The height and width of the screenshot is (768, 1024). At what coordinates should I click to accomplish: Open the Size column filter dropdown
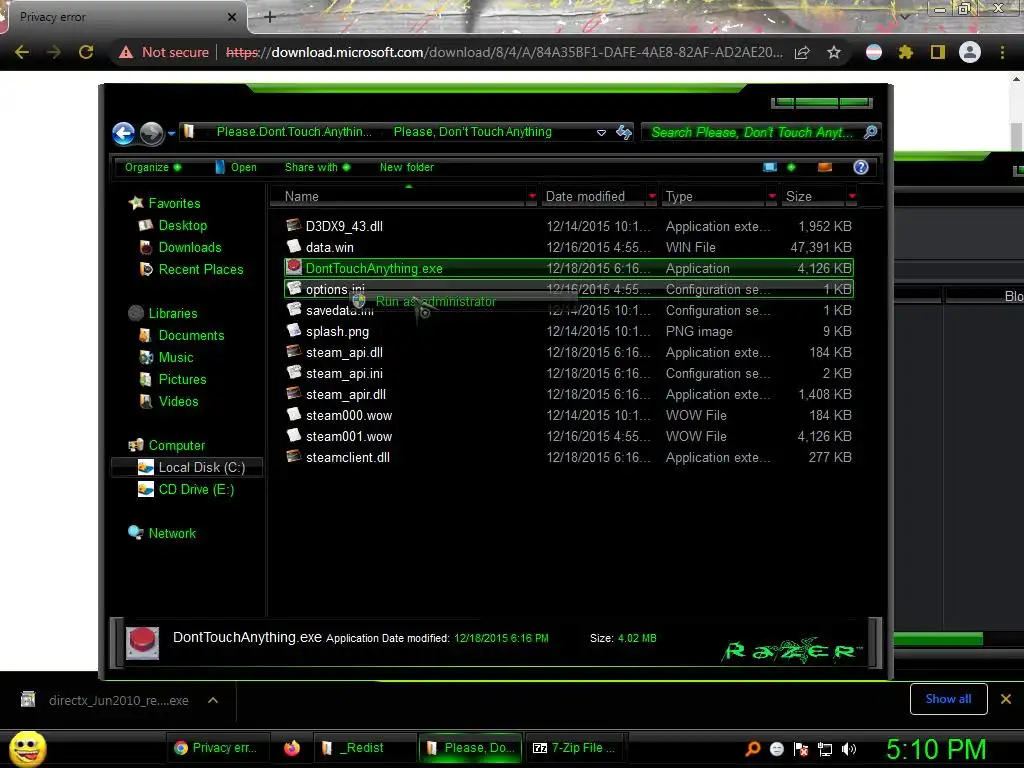pyautogui.click(x=852, y=197)
